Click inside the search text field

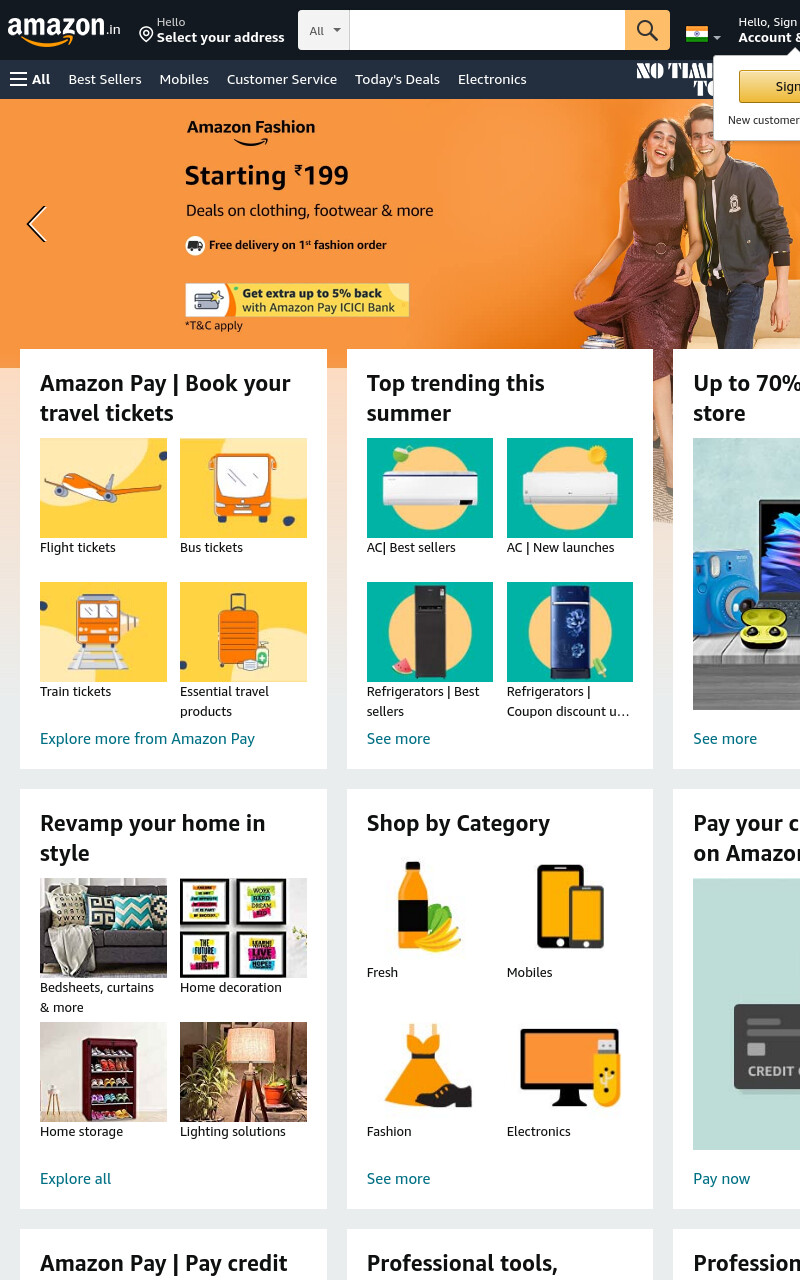[x=487, y=30]
